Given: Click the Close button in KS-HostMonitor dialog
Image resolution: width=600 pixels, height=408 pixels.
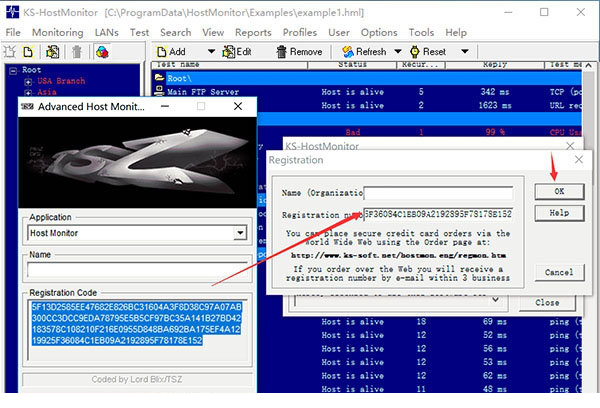Looking at the screenshot, I should 547,303.
